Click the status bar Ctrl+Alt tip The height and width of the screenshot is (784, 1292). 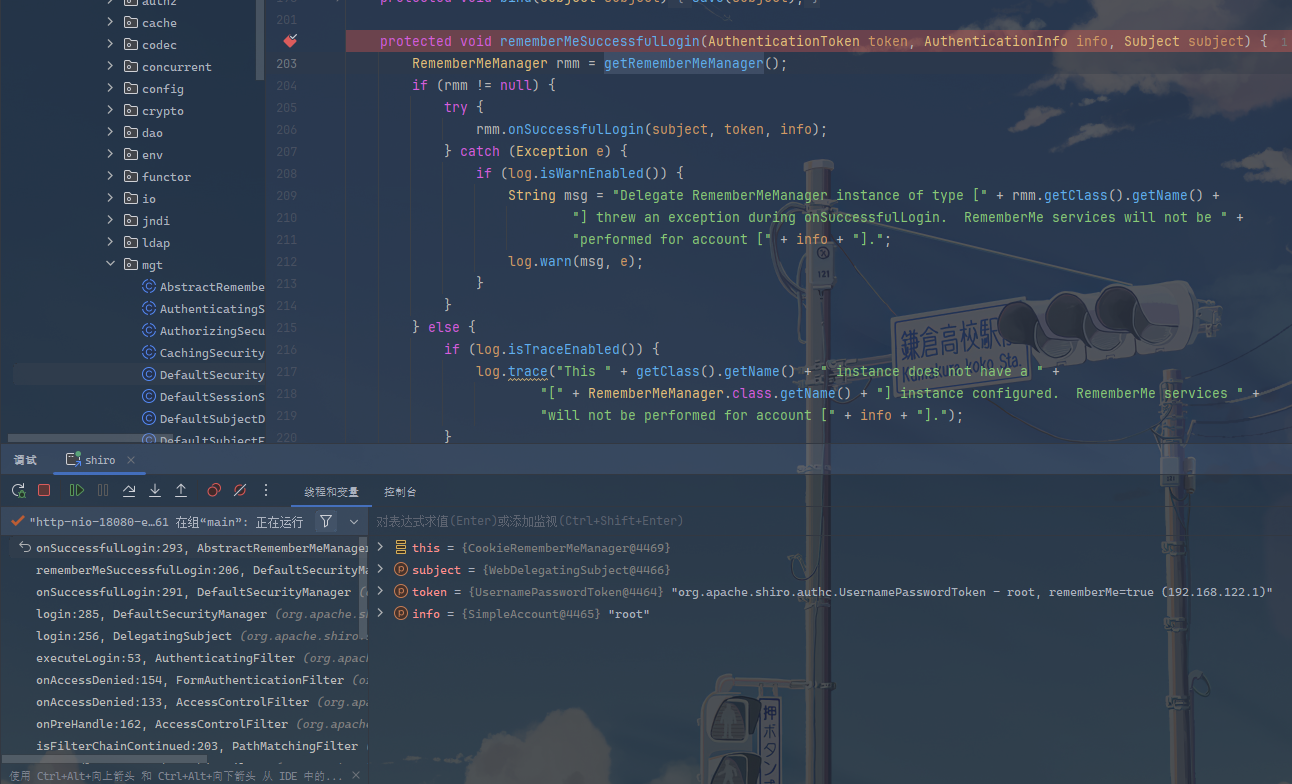178,776
